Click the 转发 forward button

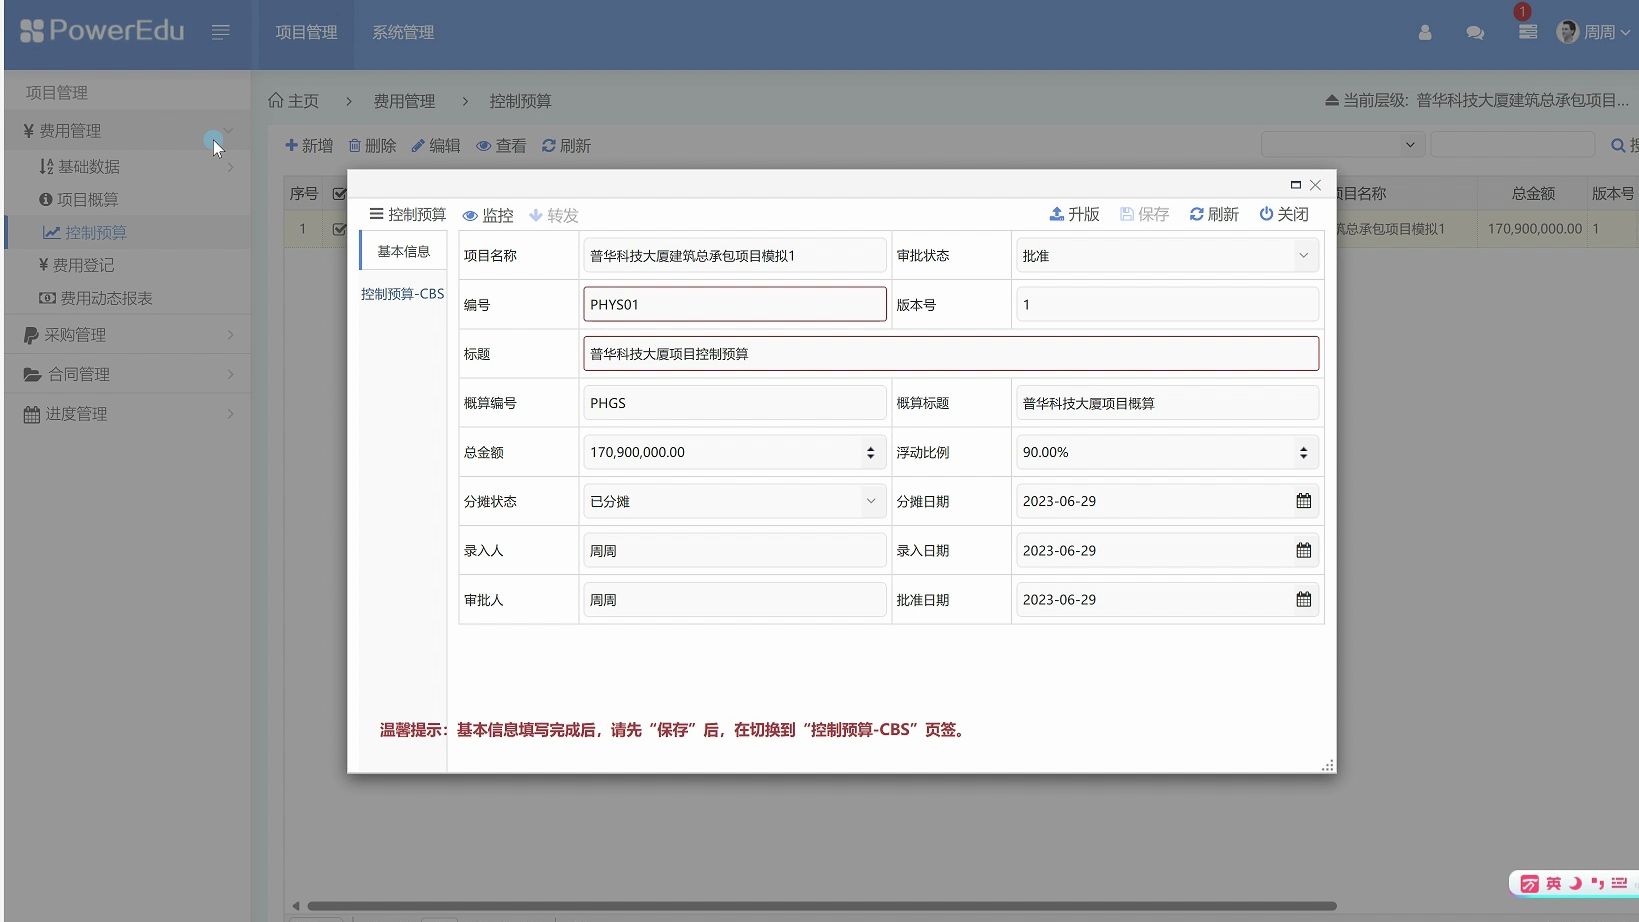tap(554, 215)
